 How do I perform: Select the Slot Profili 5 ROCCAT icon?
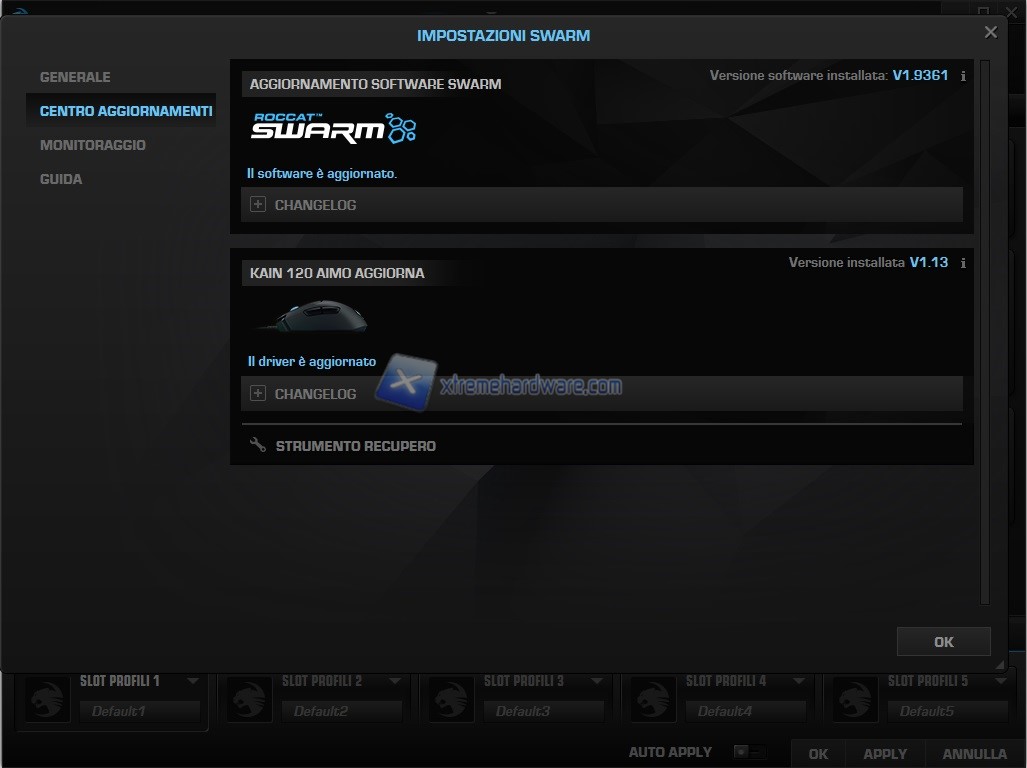853,700
